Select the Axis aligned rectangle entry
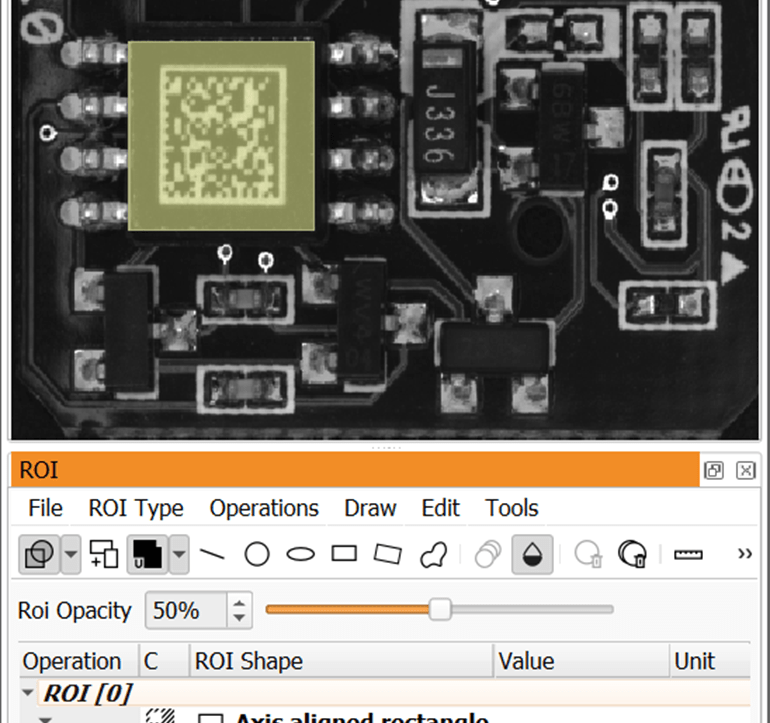Screen dimensions: 770x723 (x=361, y=718)
